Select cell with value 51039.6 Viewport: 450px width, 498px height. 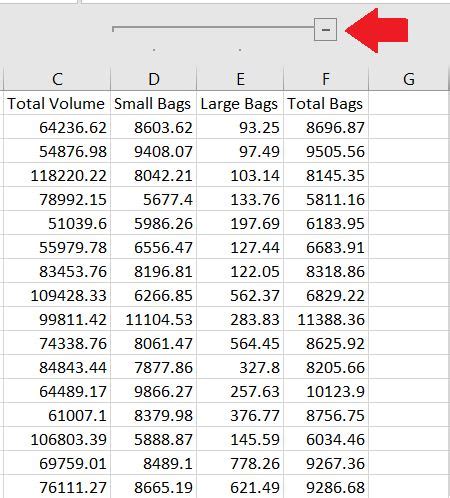coord(57,223)
